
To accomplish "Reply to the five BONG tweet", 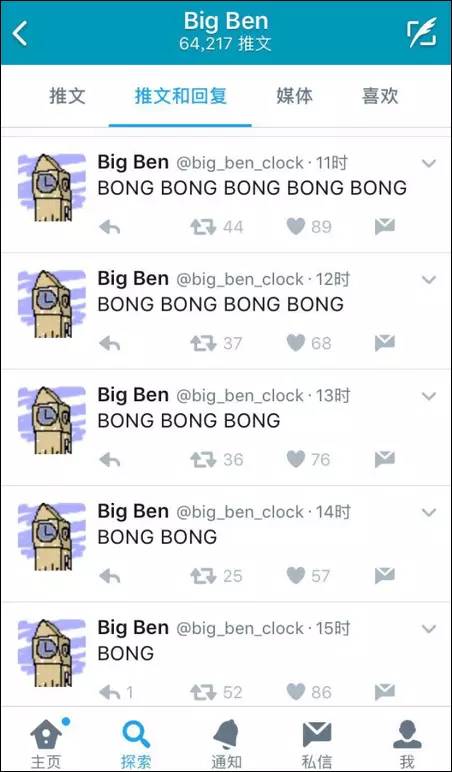I will pos(109,227).
